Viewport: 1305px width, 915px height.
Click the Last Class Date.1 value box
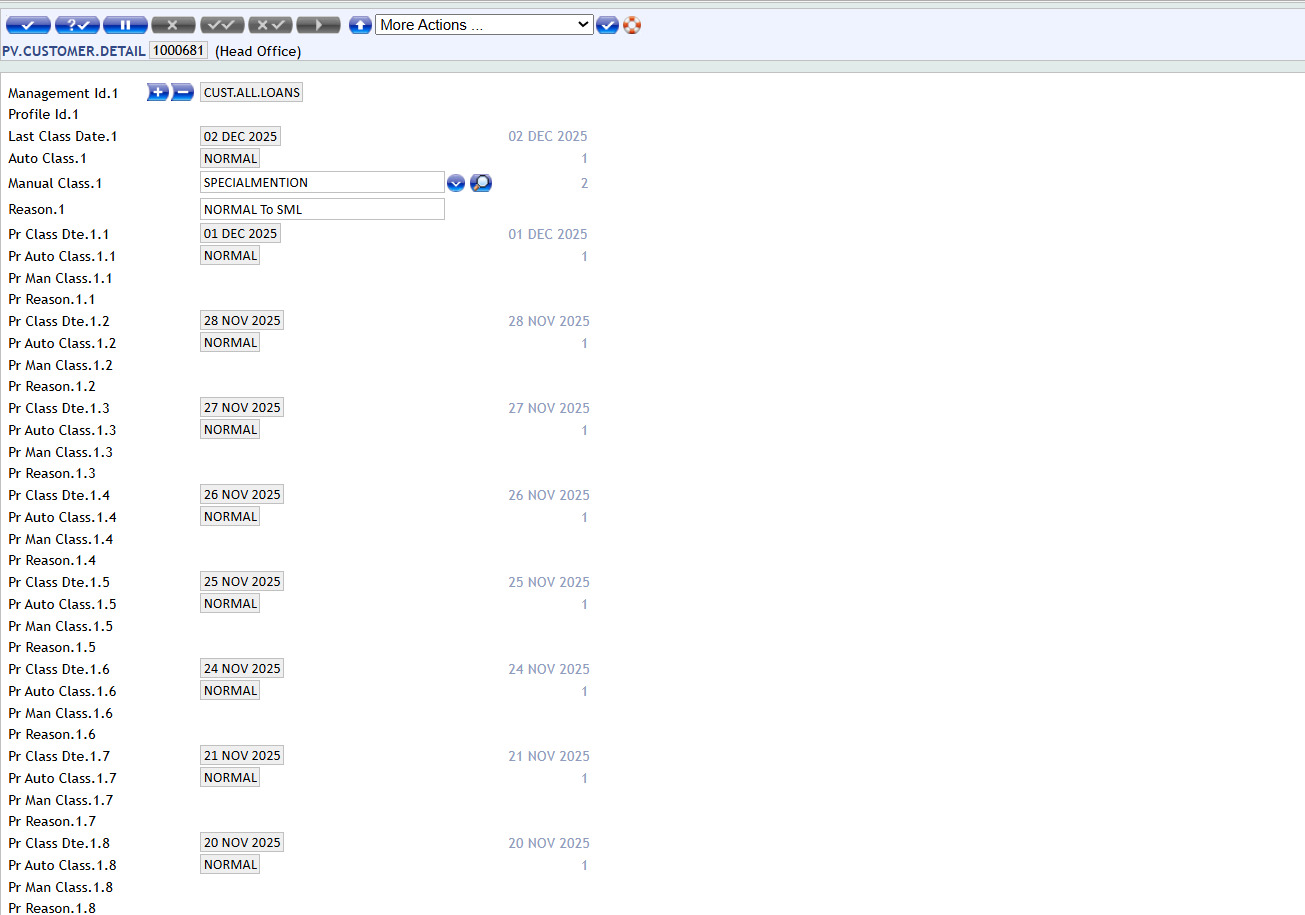point(240,136)
